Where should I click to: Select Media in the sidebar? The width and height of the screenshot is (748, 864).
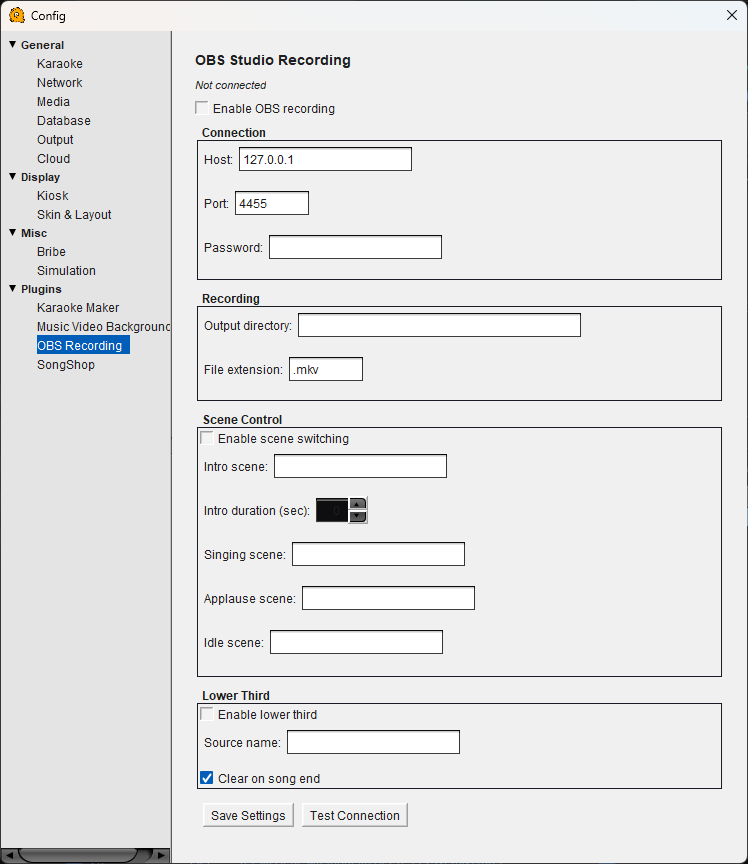(53, 102)
